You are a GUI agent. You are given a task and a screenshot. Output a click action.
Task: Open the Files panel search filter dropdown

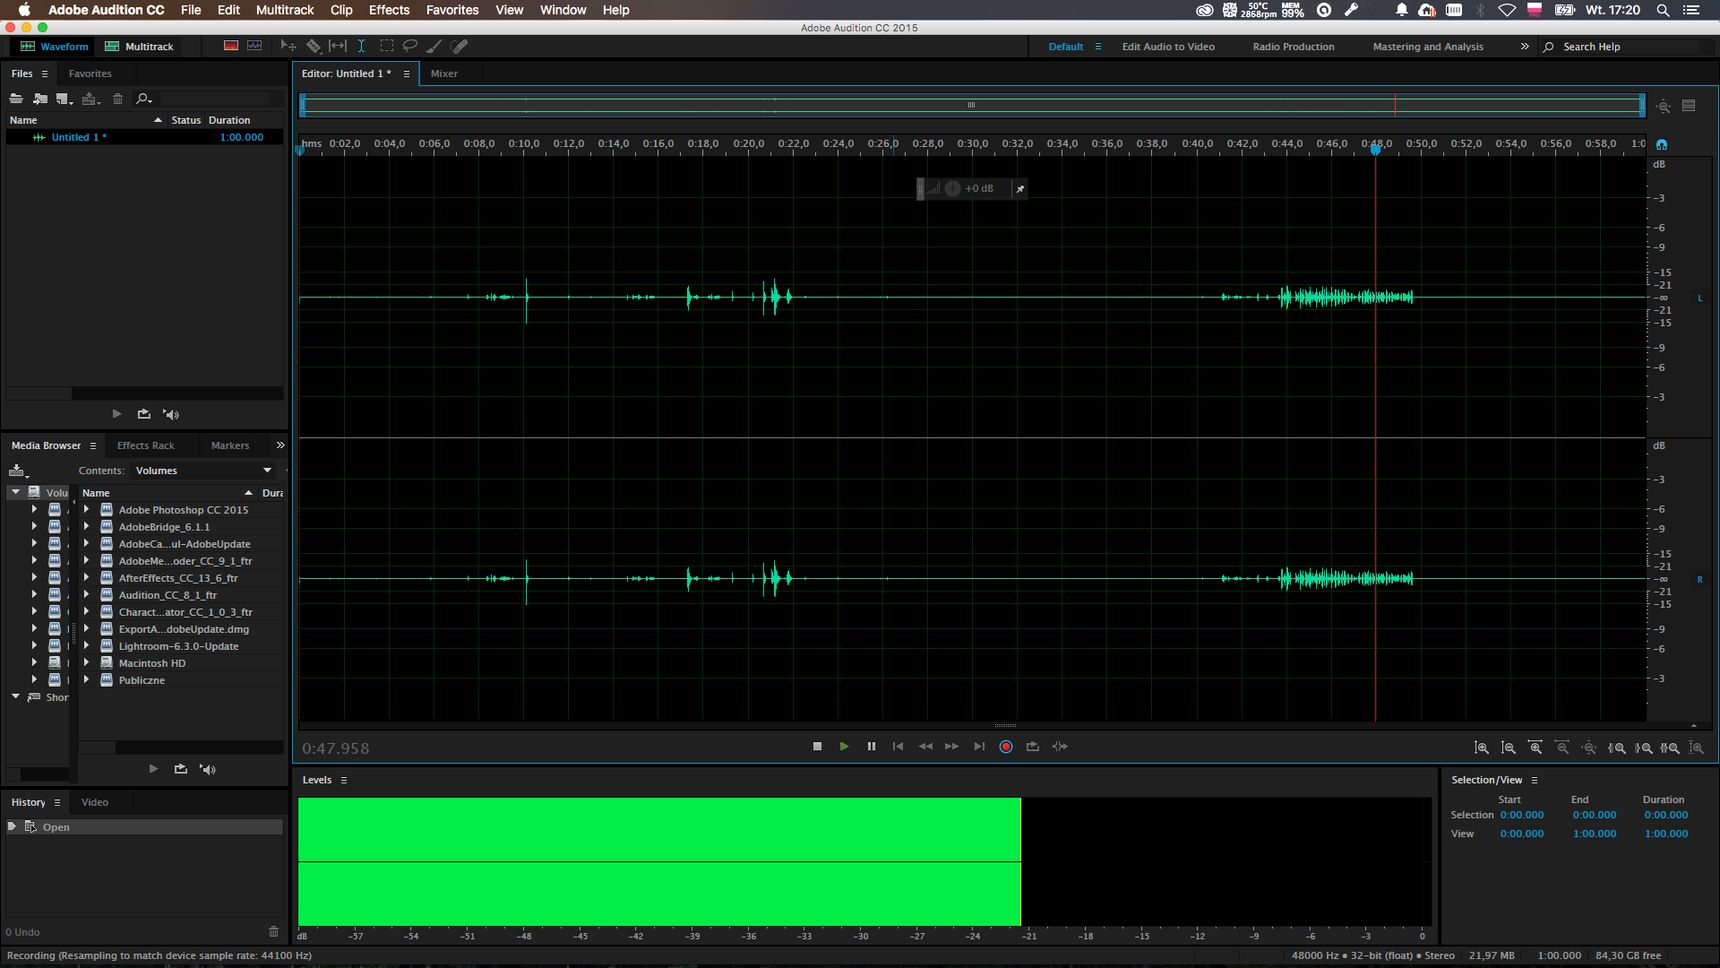pos(144,98)
